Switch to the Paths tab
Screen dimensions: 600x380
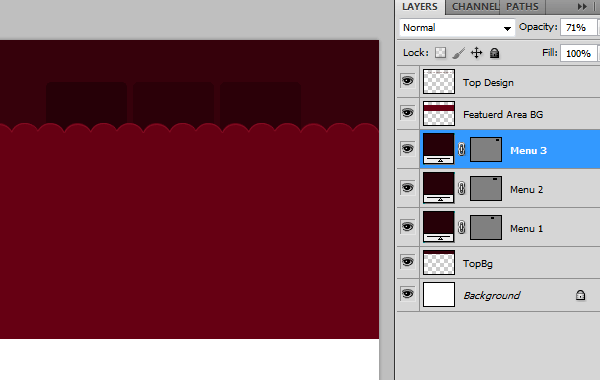(522, 7)
